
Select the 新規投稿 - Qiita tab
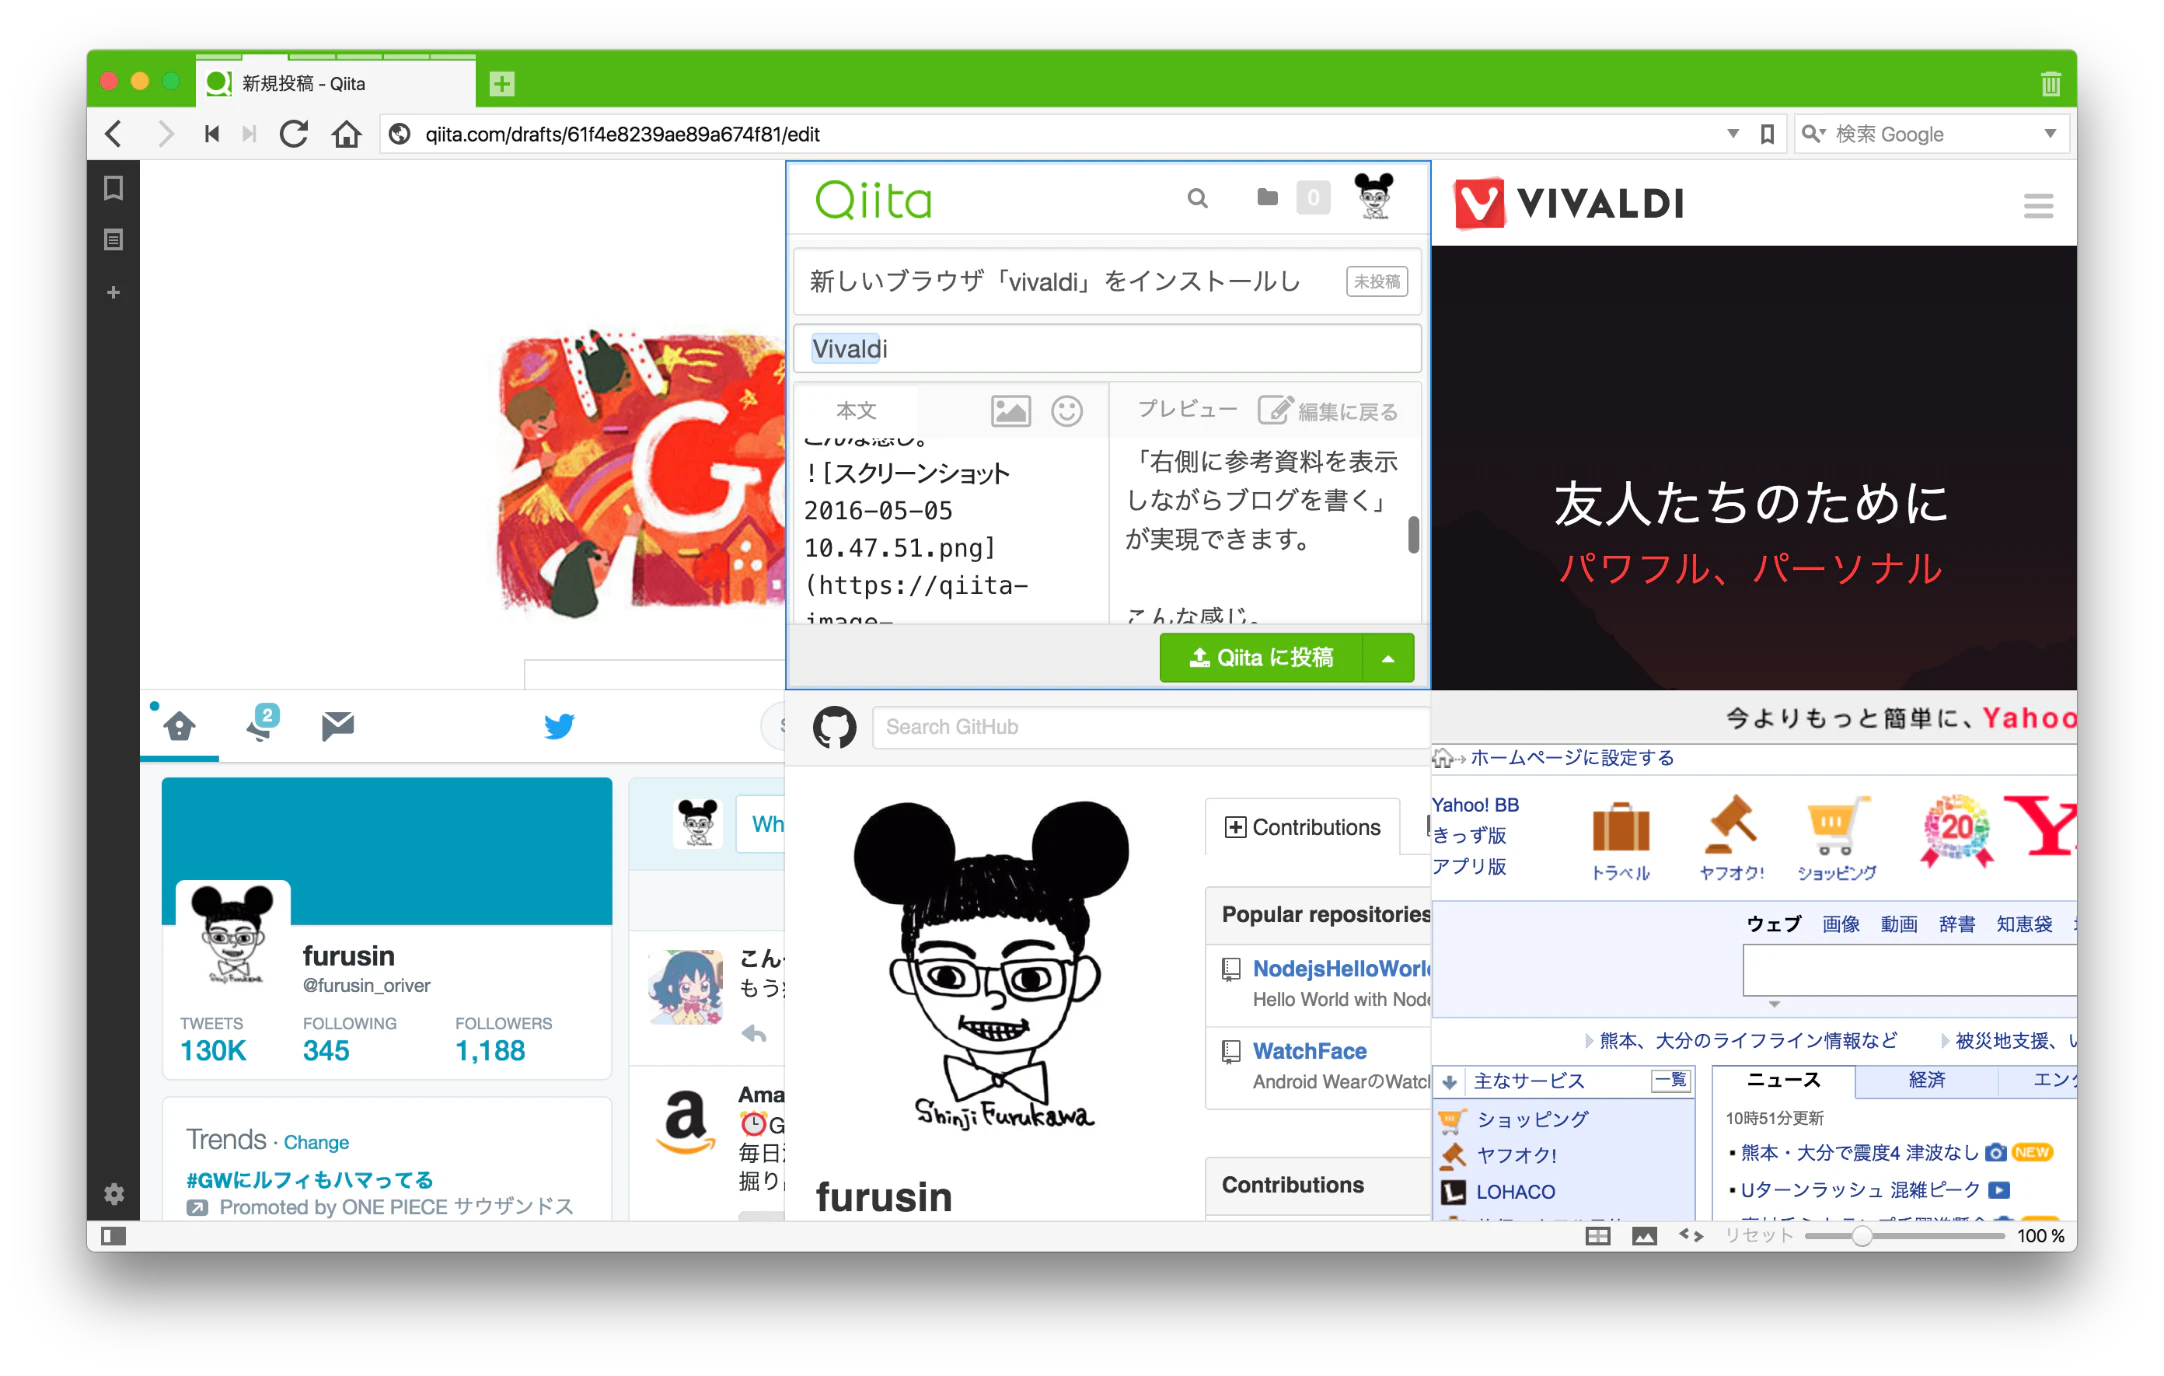(x=337, y=84)
